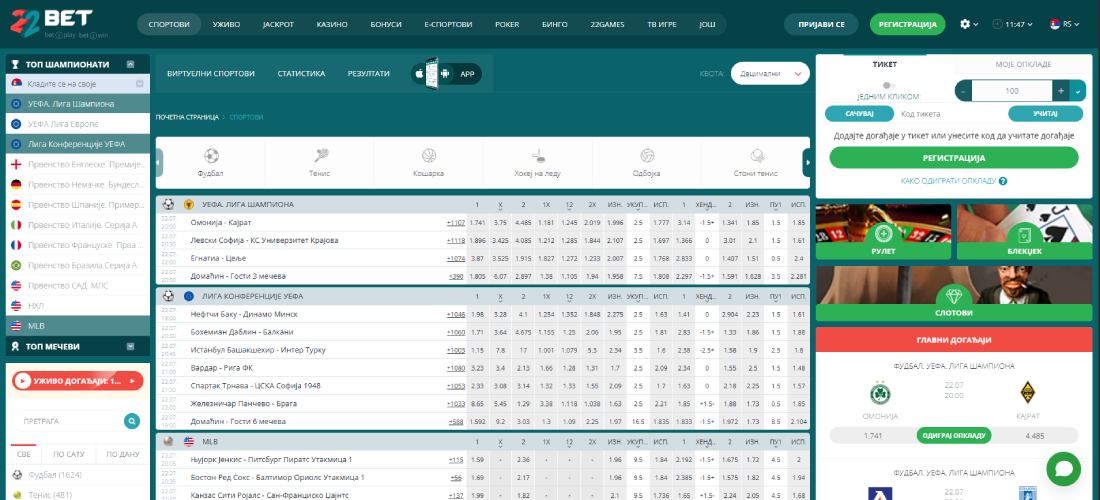
Task: Open СПОРТОВИ main menu item
Action: (169, 25)
